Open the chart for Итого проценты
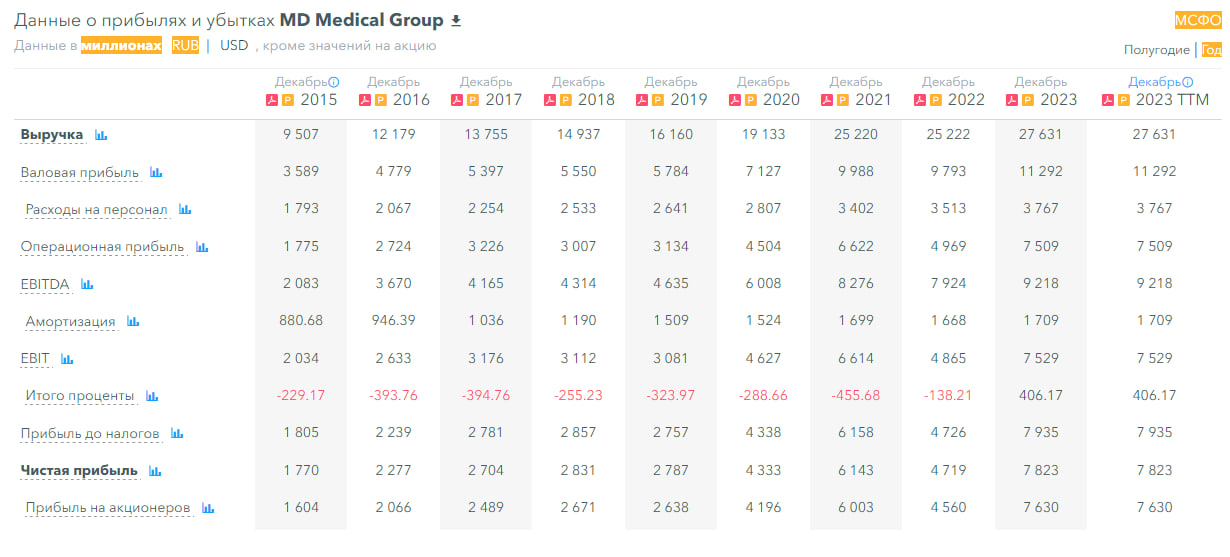 (x=152, y=397)
